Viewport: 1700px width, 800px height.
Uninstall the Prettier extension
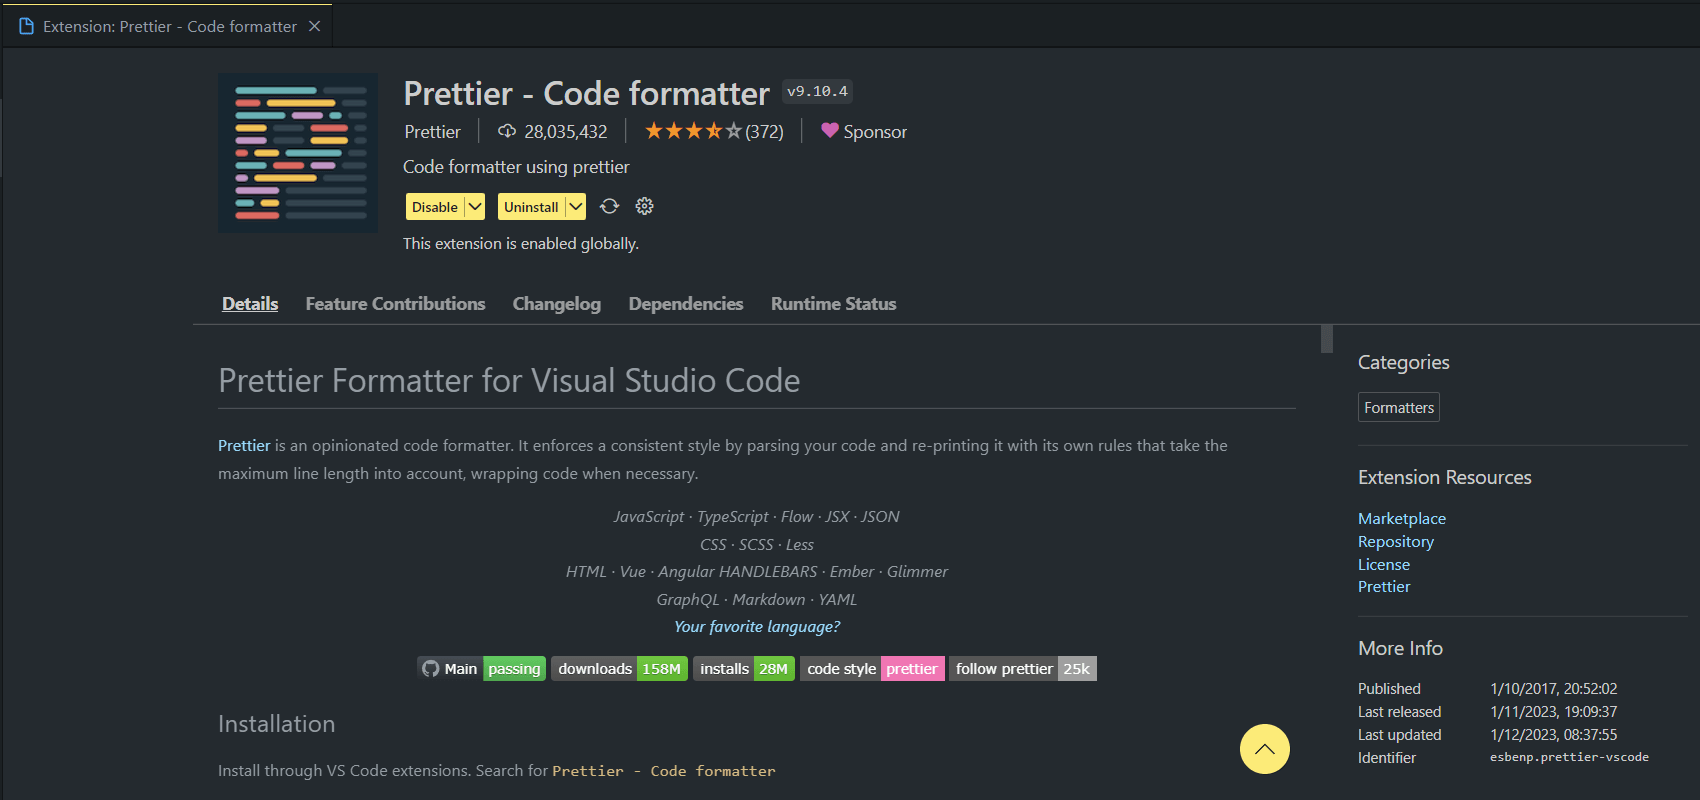tap(531, 207)
